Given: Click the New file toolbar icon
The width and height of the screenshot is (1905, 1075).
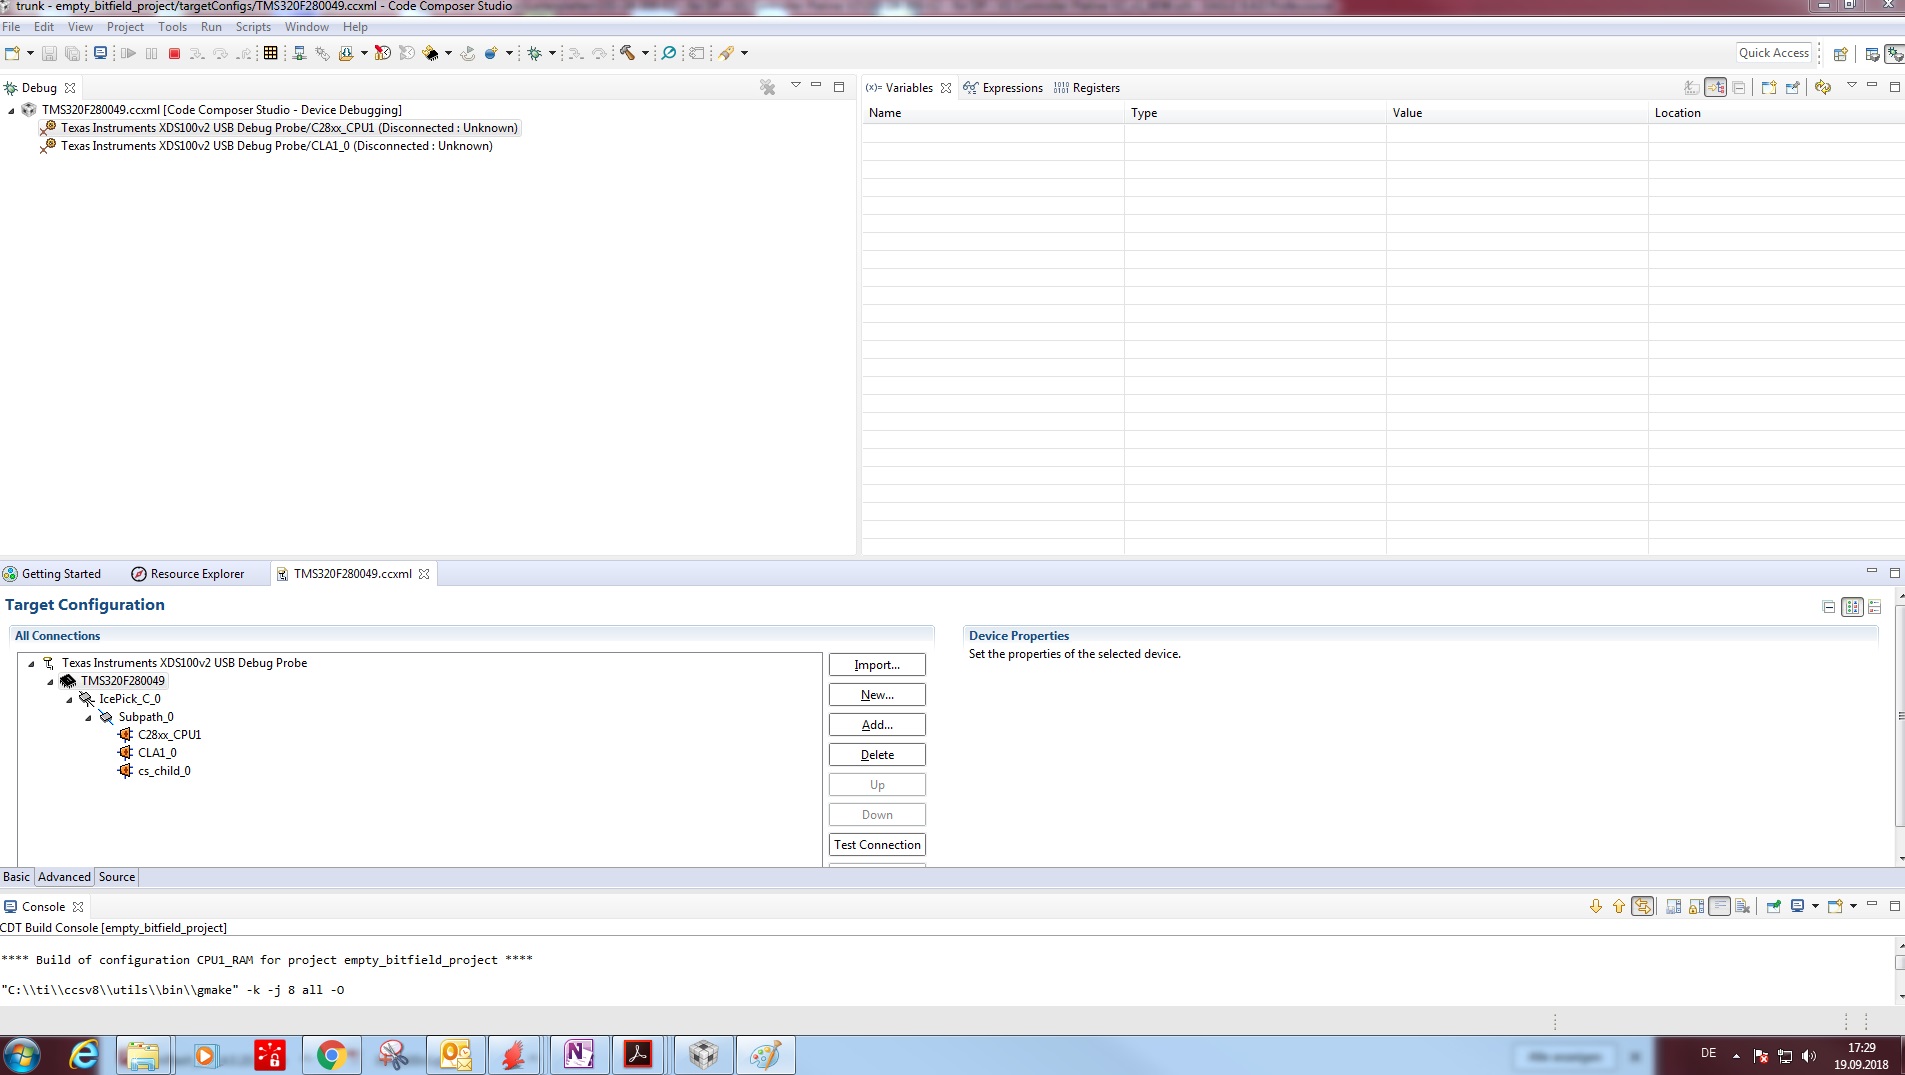Looking at the screenshot, I should pos(12,53).
